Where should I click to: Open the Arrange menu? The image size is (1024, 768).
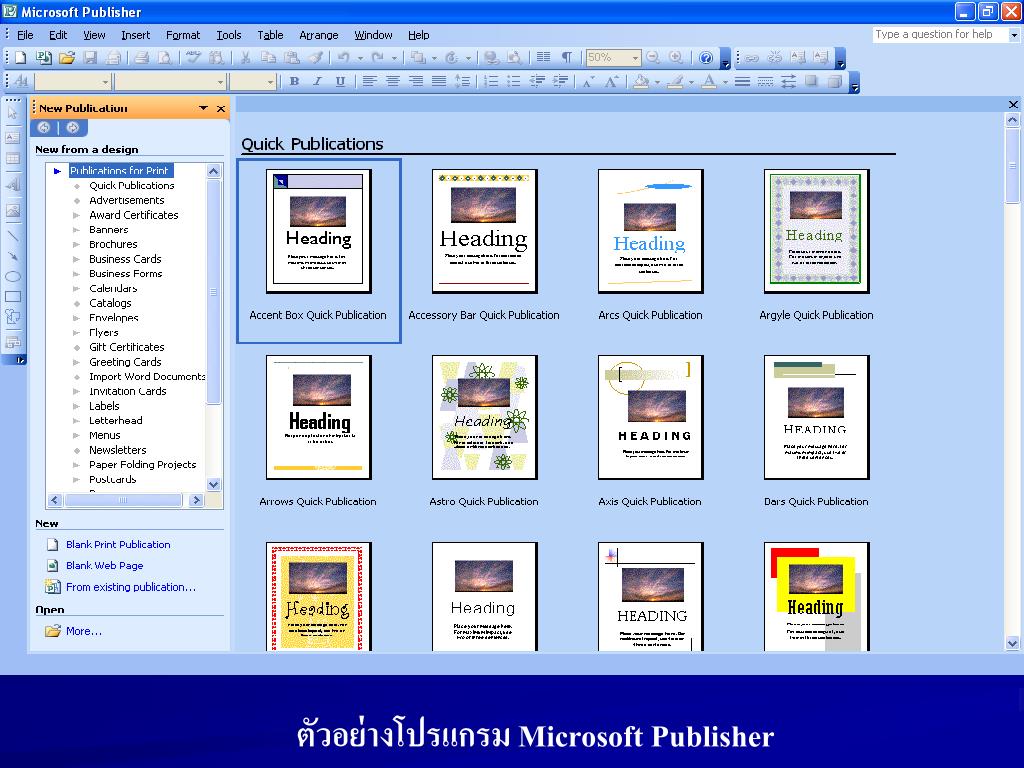point(319,35)
